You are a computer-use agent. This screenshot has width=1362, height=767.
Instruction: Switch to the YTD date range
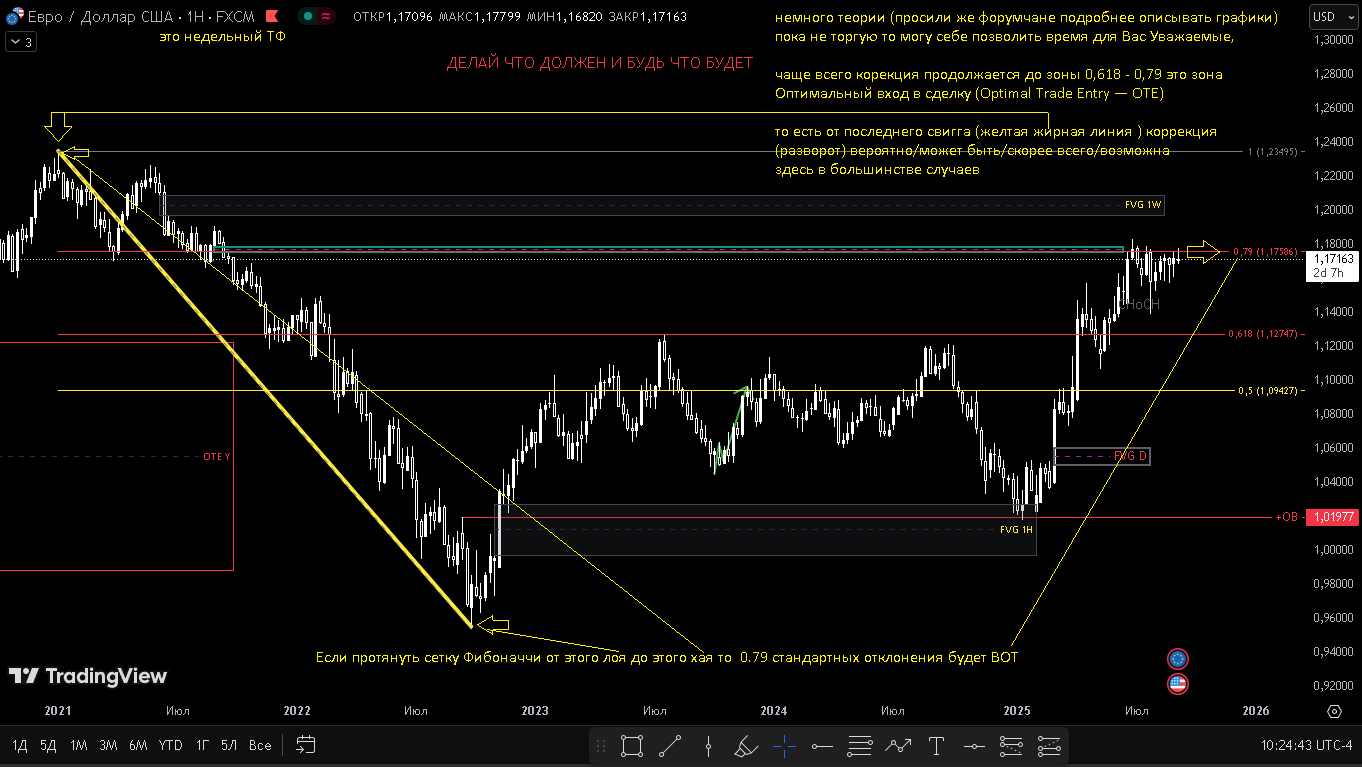tap(170, 745)
